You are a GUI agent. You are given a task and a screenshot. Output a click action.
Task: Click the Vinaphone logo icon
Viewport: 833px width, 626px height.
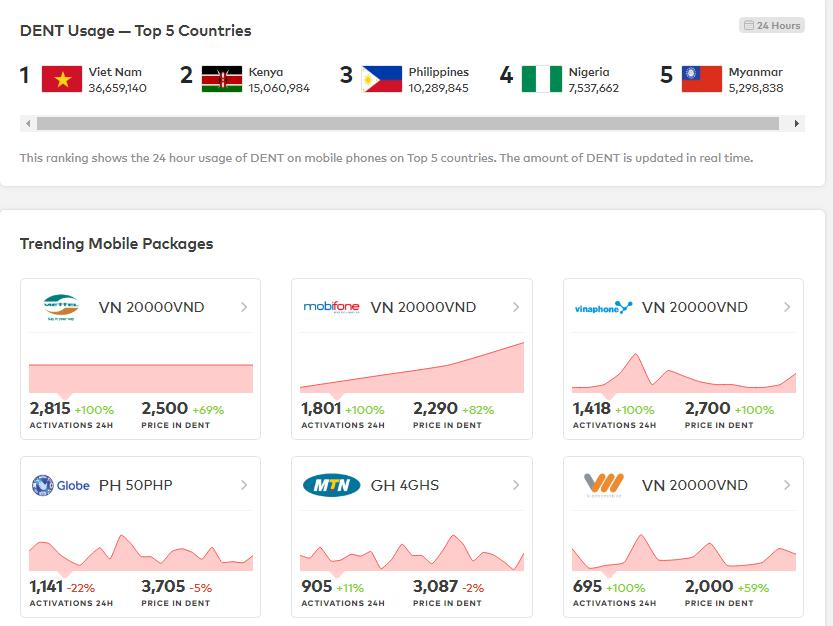point(603,307)
